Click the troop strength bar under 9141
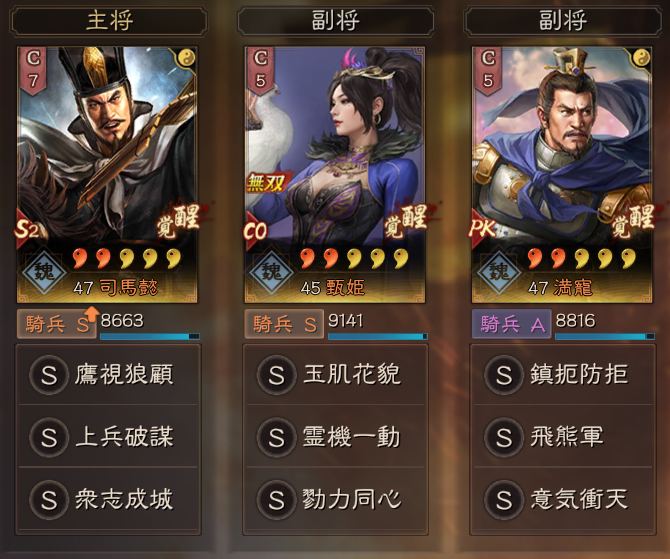Image resolution: width=670 pixels, height=559 pixels. 378,337
